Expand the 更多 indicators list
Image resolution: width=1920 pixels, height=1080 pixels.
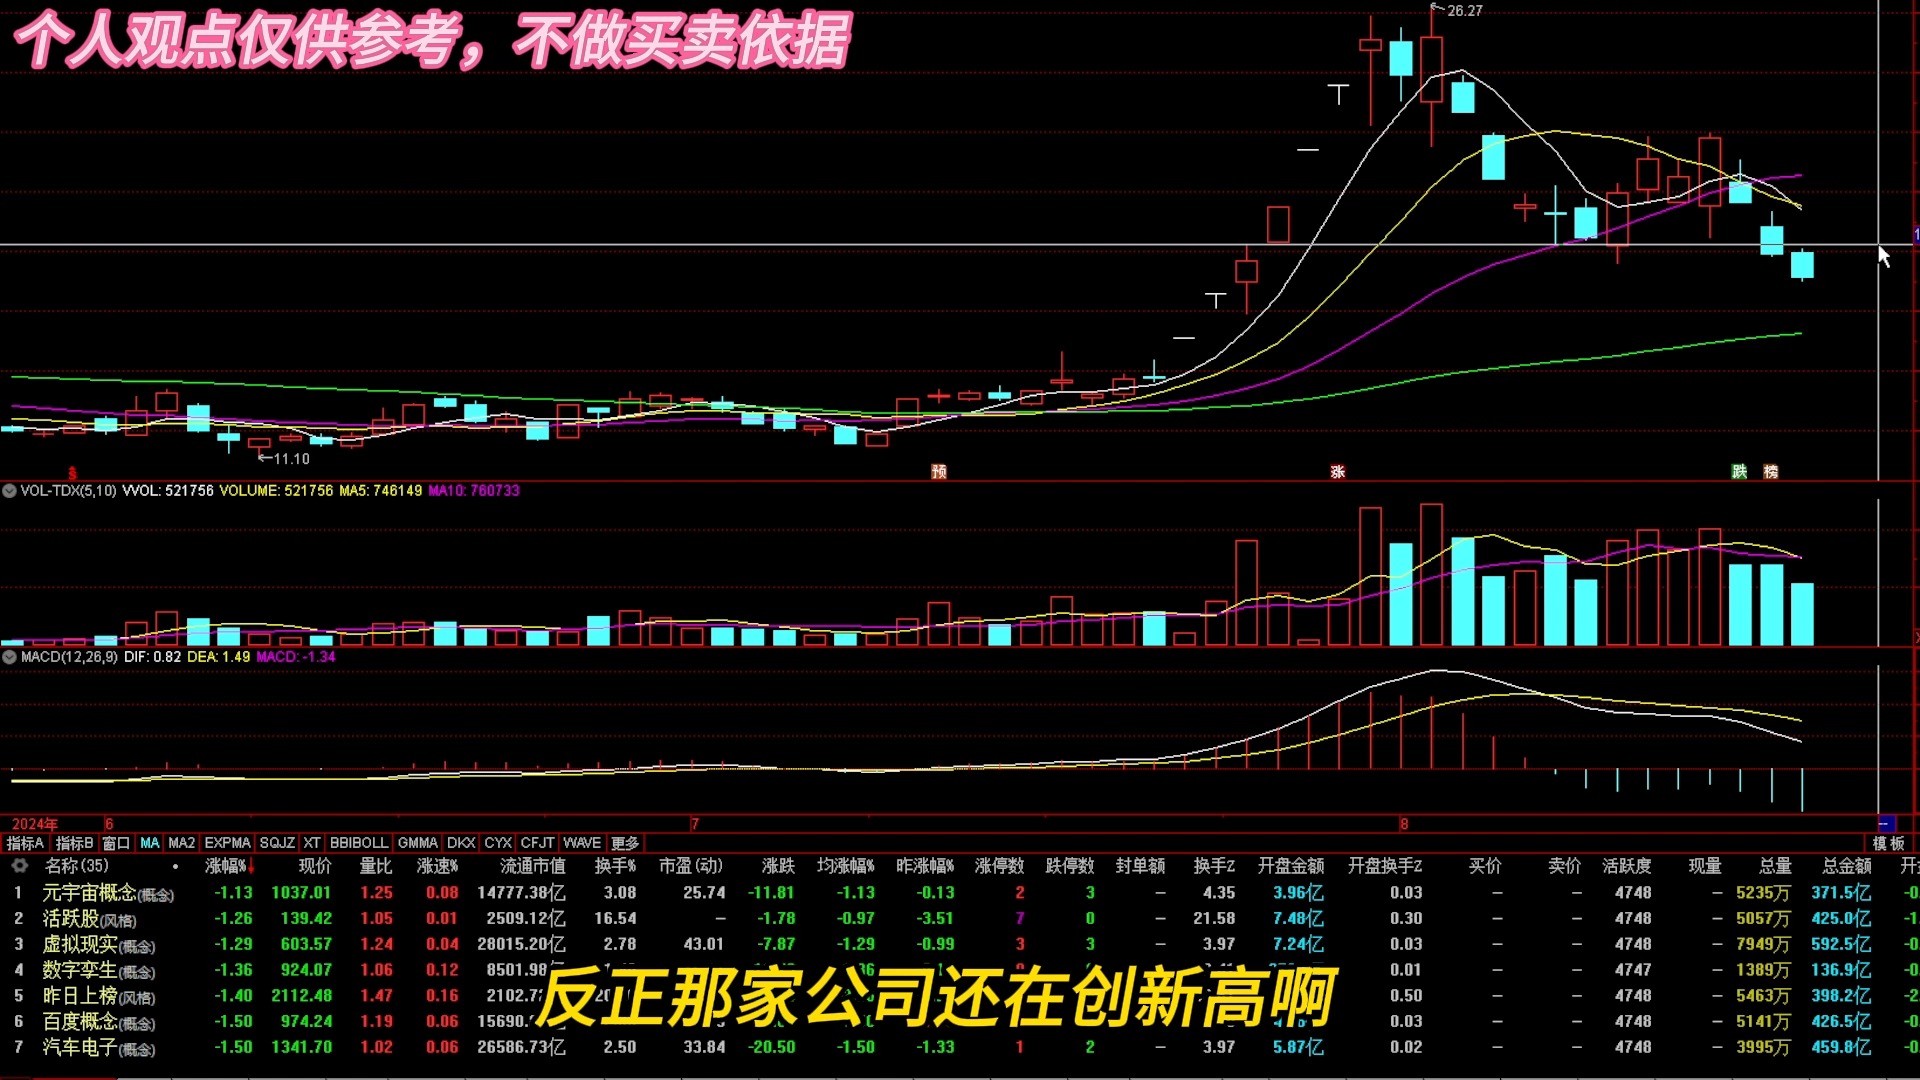click(625, 843)
